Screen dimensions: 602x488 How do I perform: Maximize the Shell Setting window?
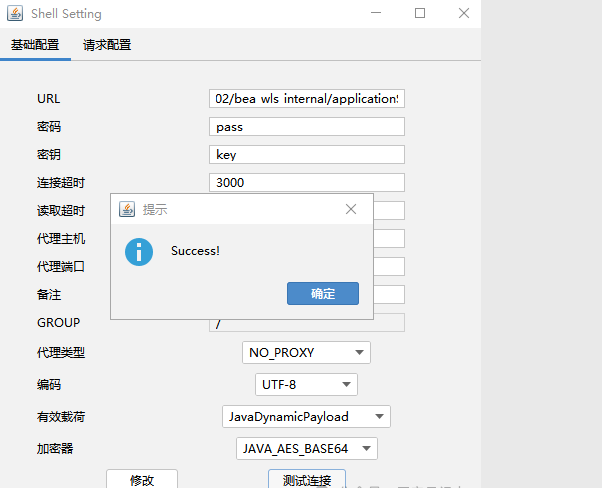(420, 13)
